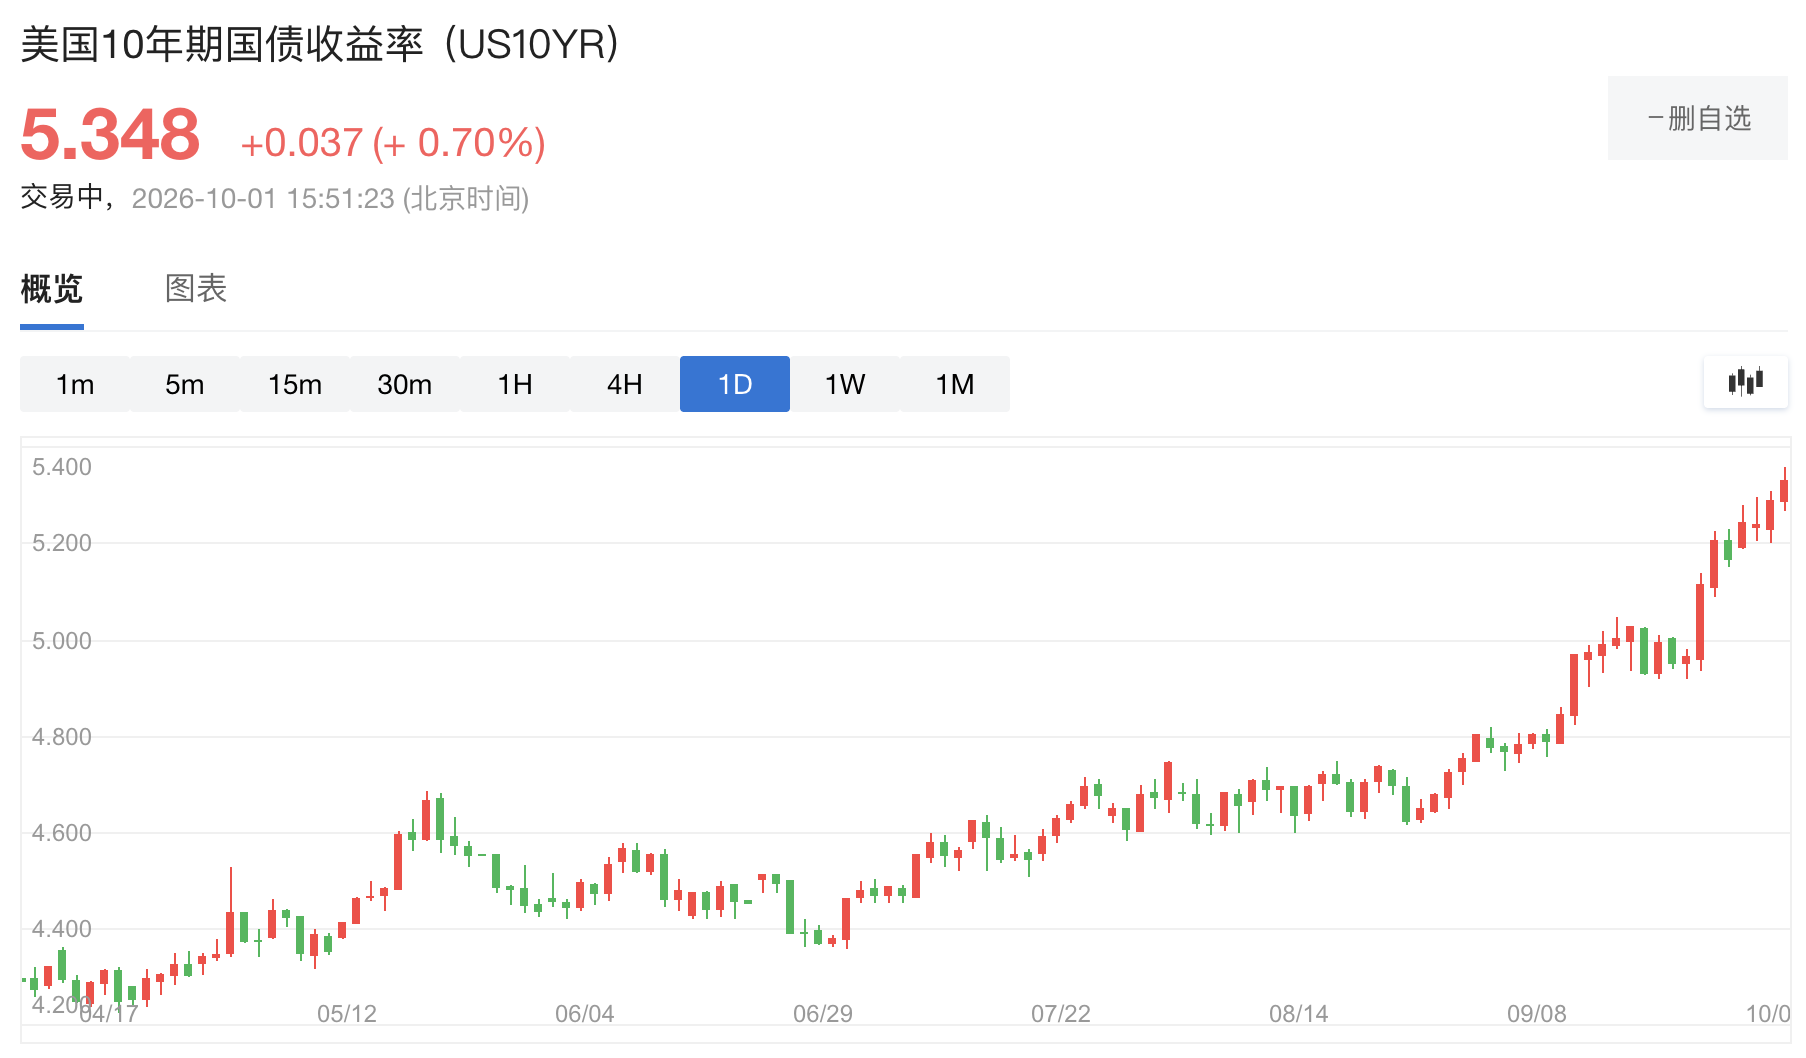Click the 5.000 y-axis label

click(61, 641)
